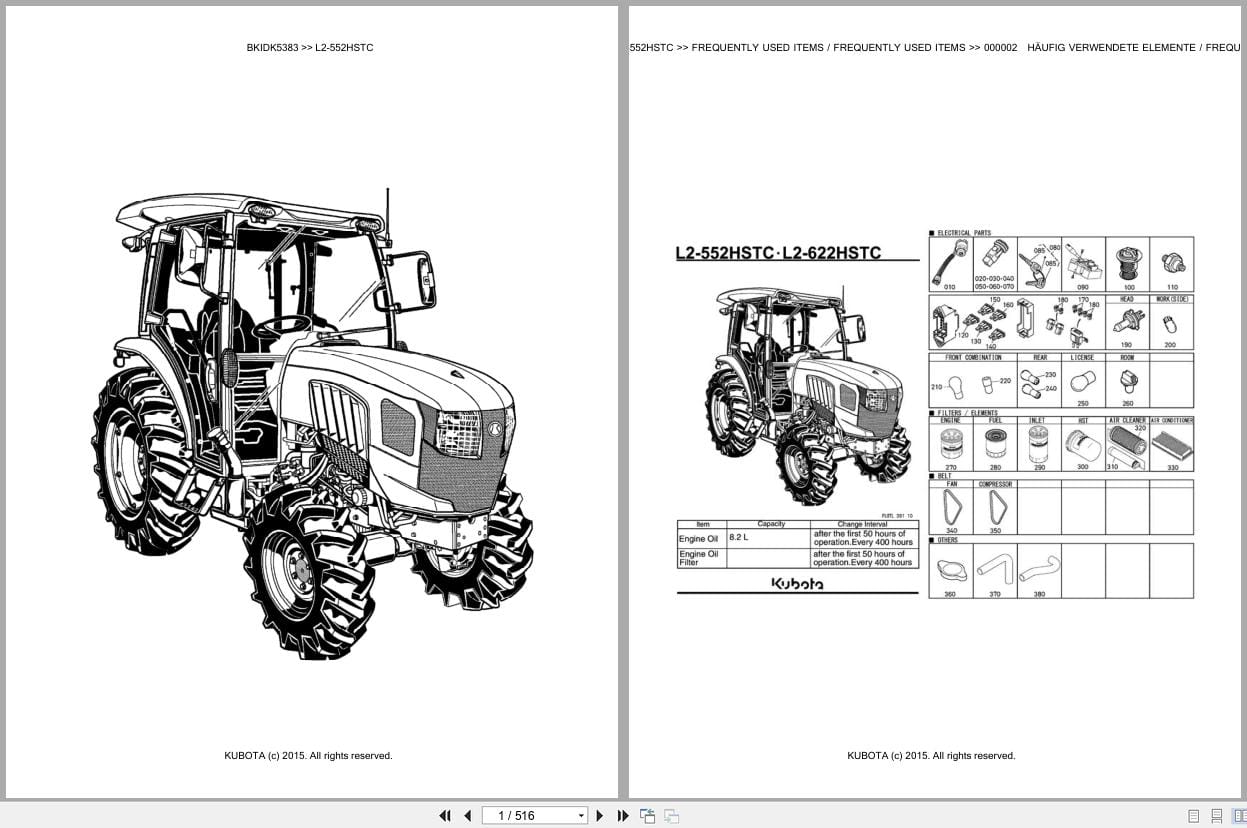Switch to continuous page layout
The width and height of the screenshot is (1247, 828).
(x=1217, y=816)
